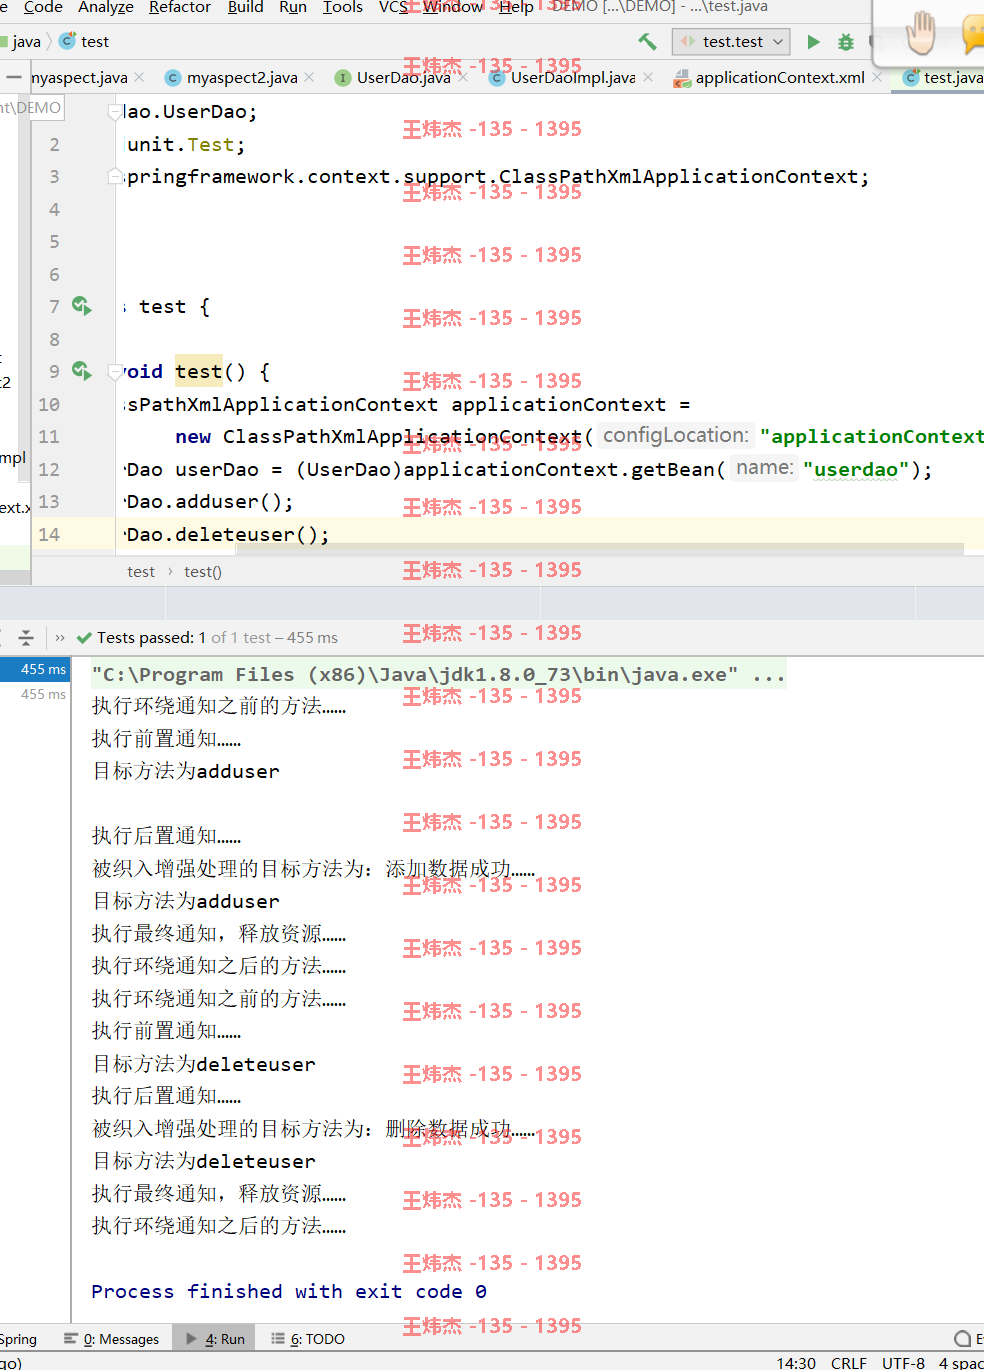Click the caret position 14:30 in status bar

(796, 1362)
